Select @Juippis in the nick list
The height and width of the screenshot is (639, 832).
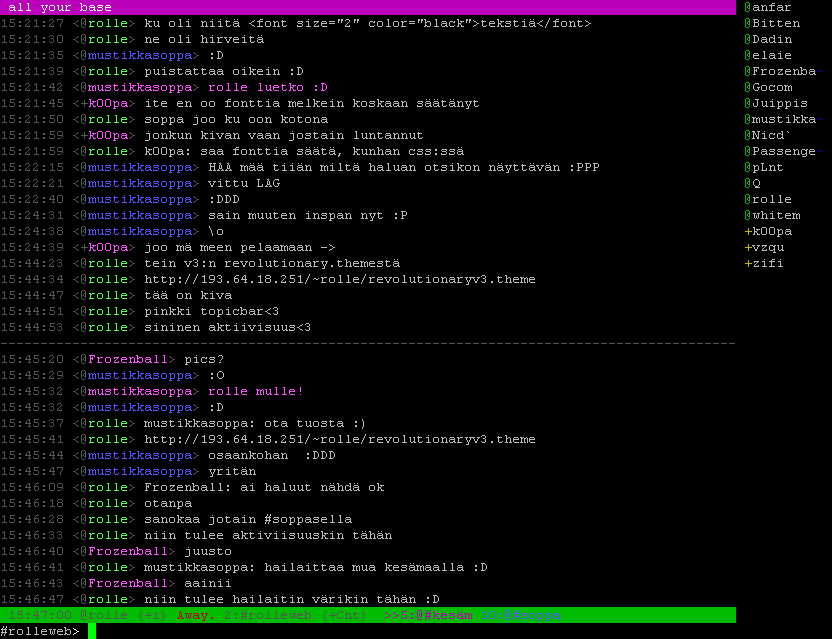(776, 103)
